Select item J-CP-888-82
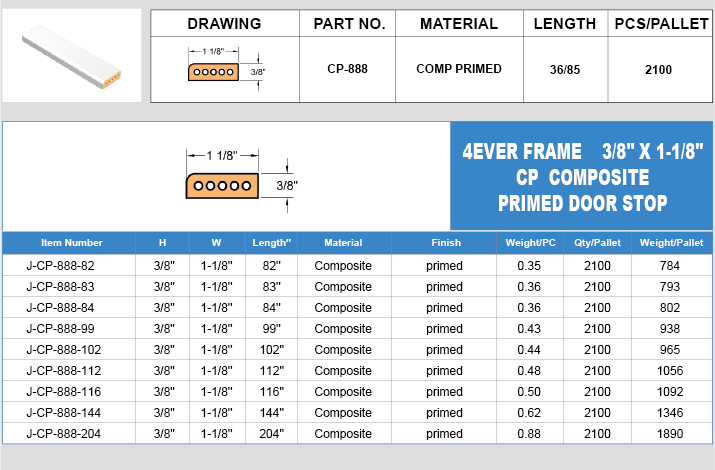The height and width of the screenshot is (470, 715). (x=60, y=266)
